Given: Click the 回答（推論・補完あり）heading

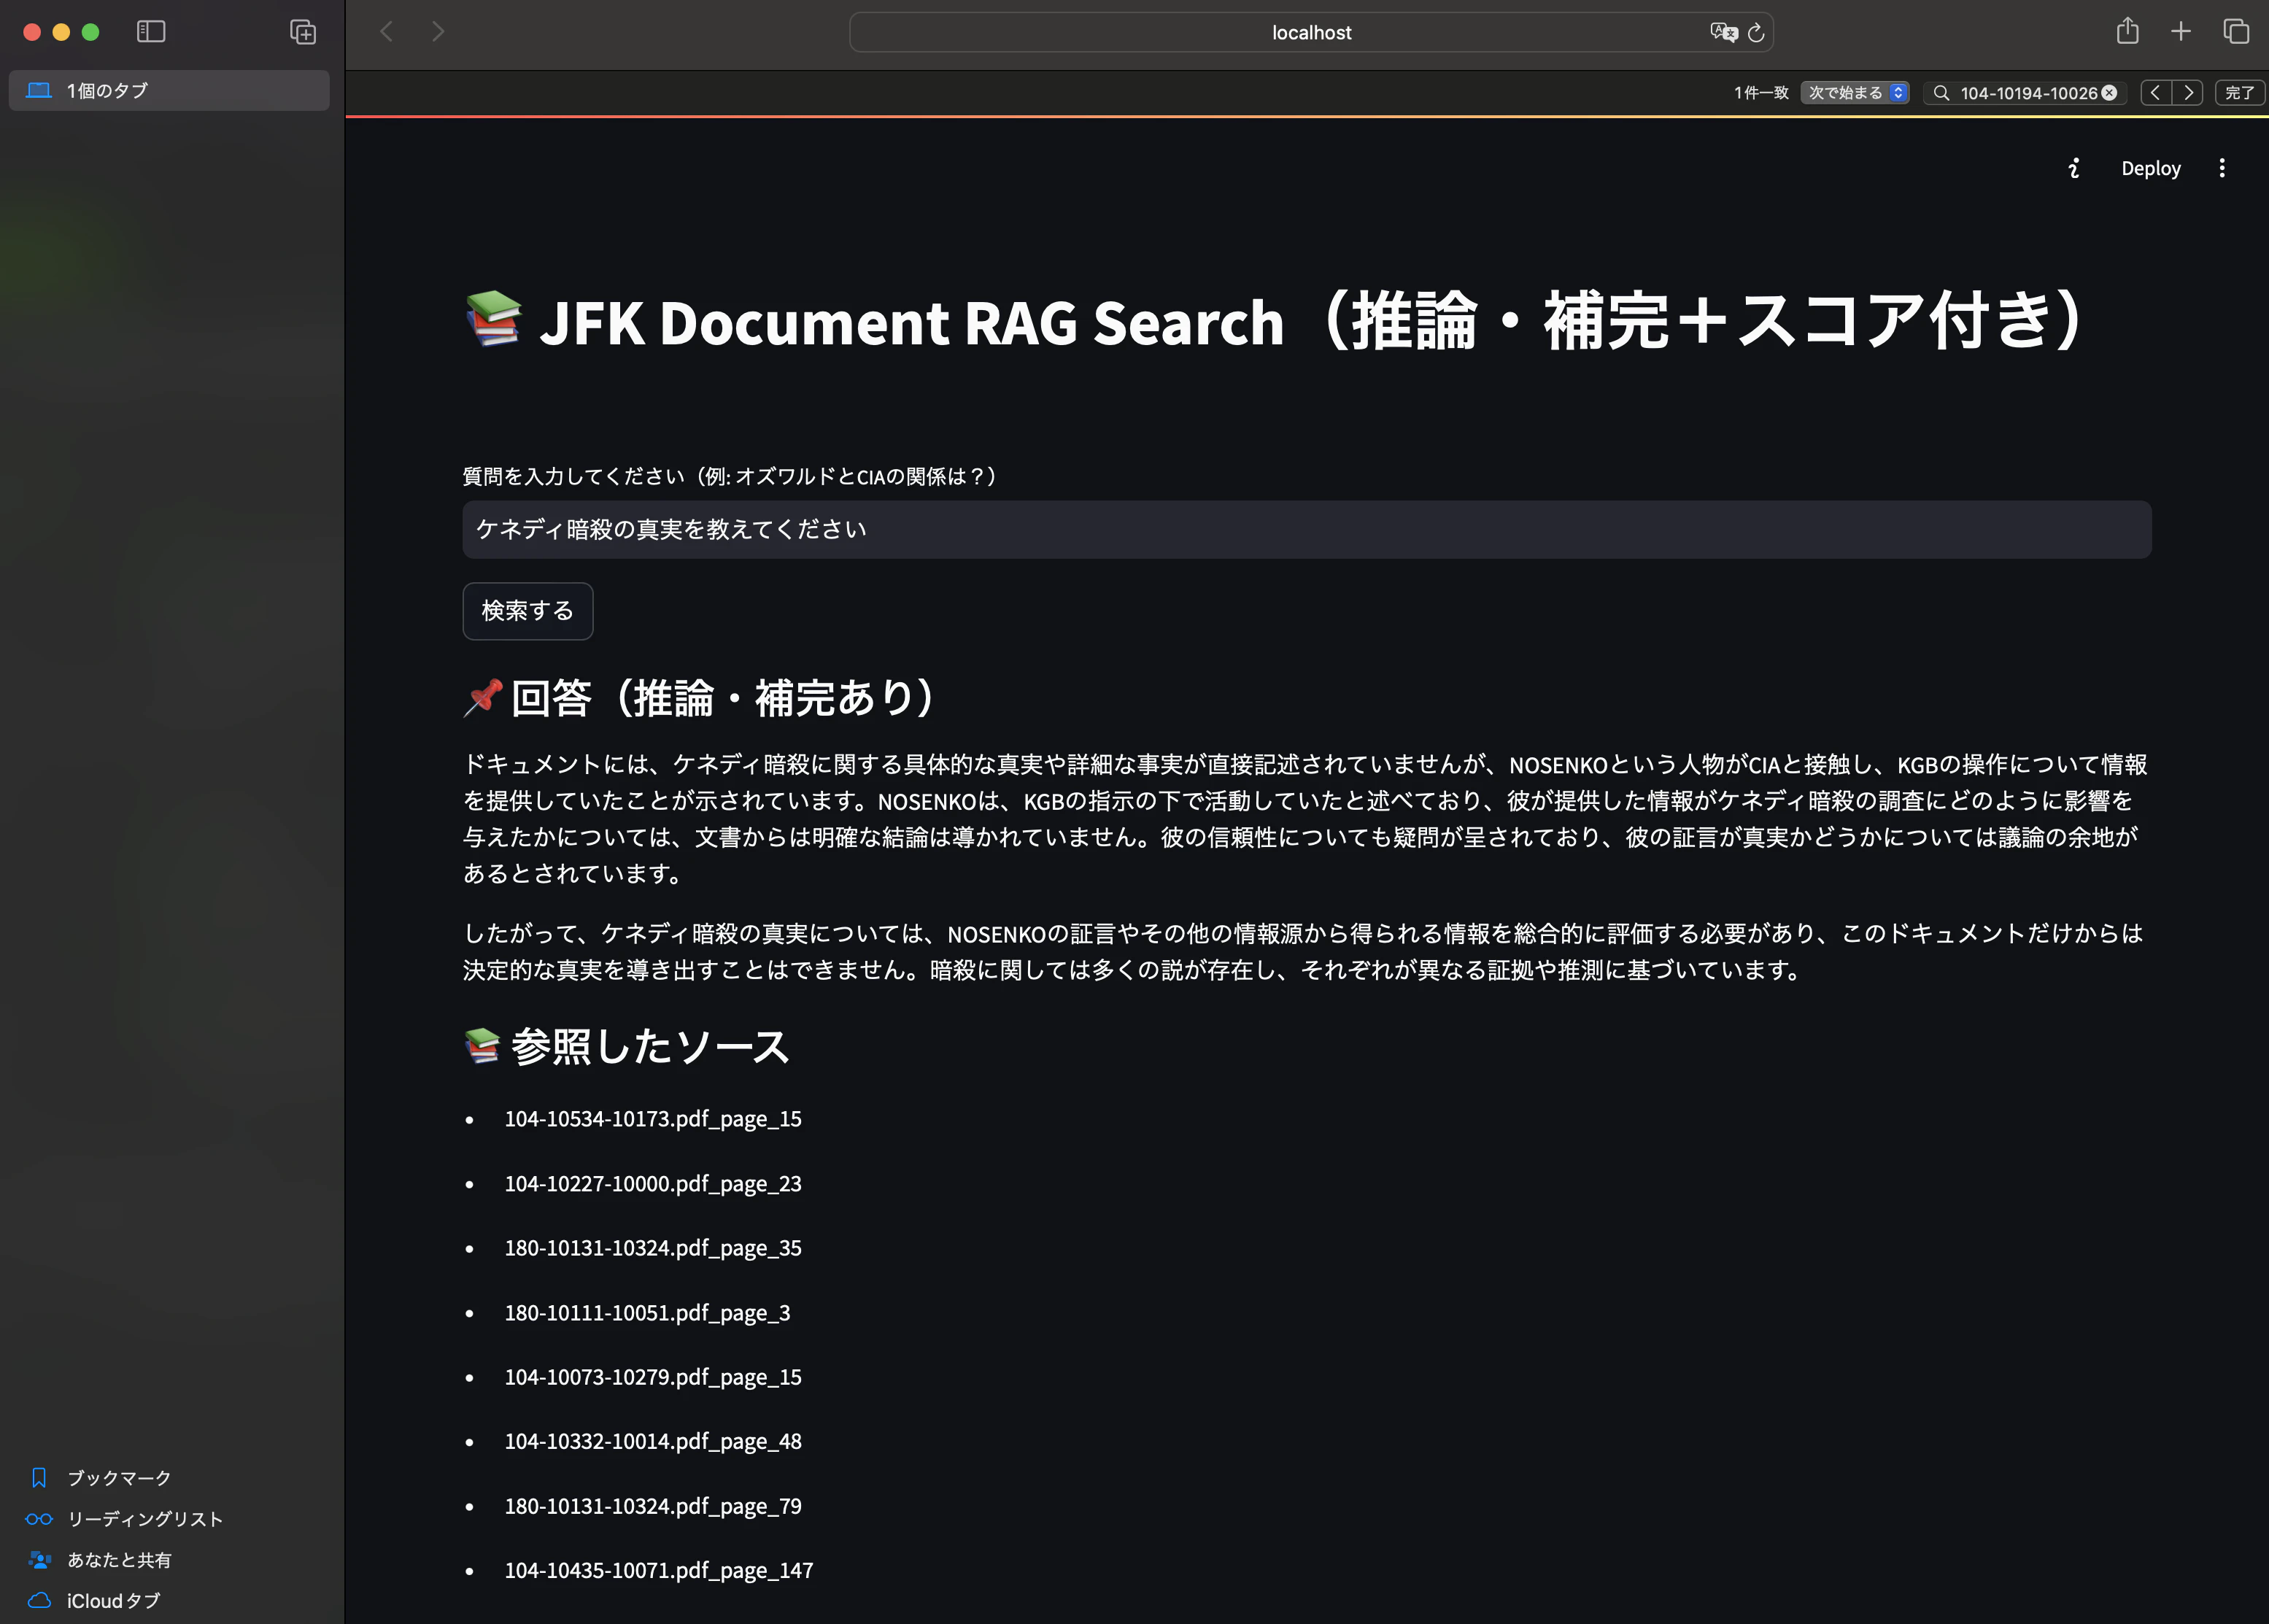Looking at the screenshot, I should (700, 698).
